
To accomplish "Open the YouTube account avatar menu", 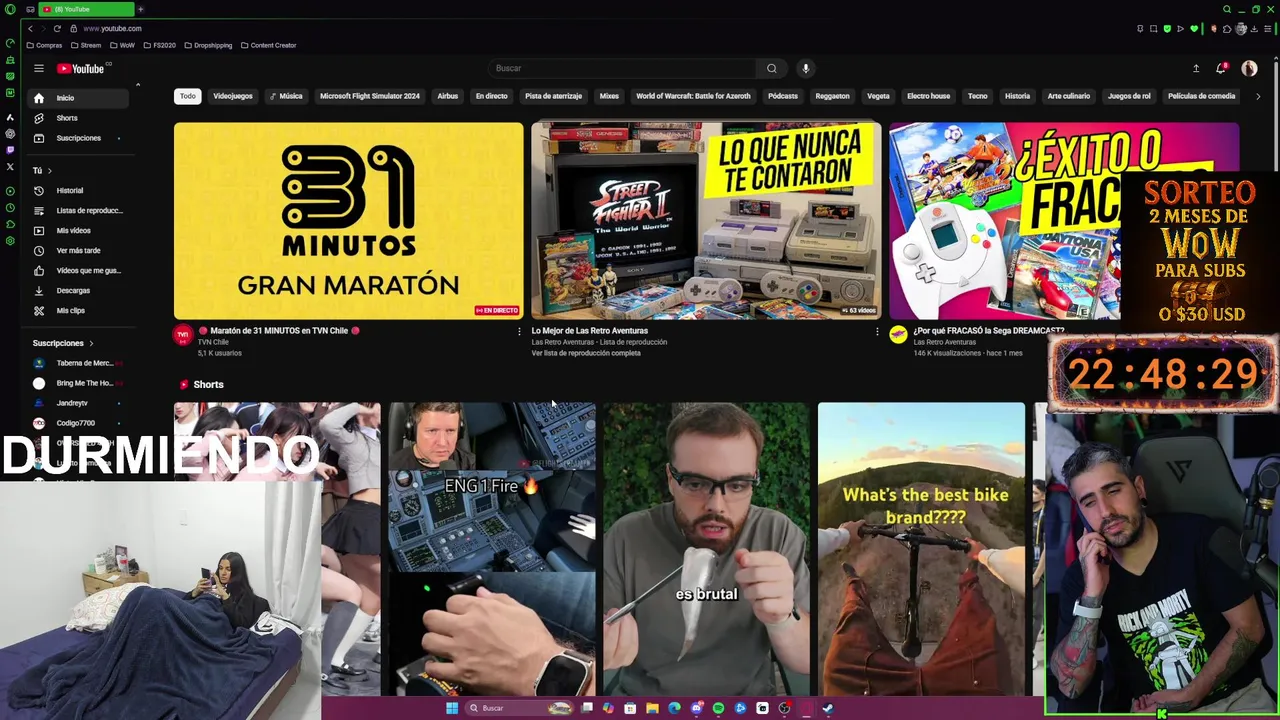I will (x=1249, y=68).
